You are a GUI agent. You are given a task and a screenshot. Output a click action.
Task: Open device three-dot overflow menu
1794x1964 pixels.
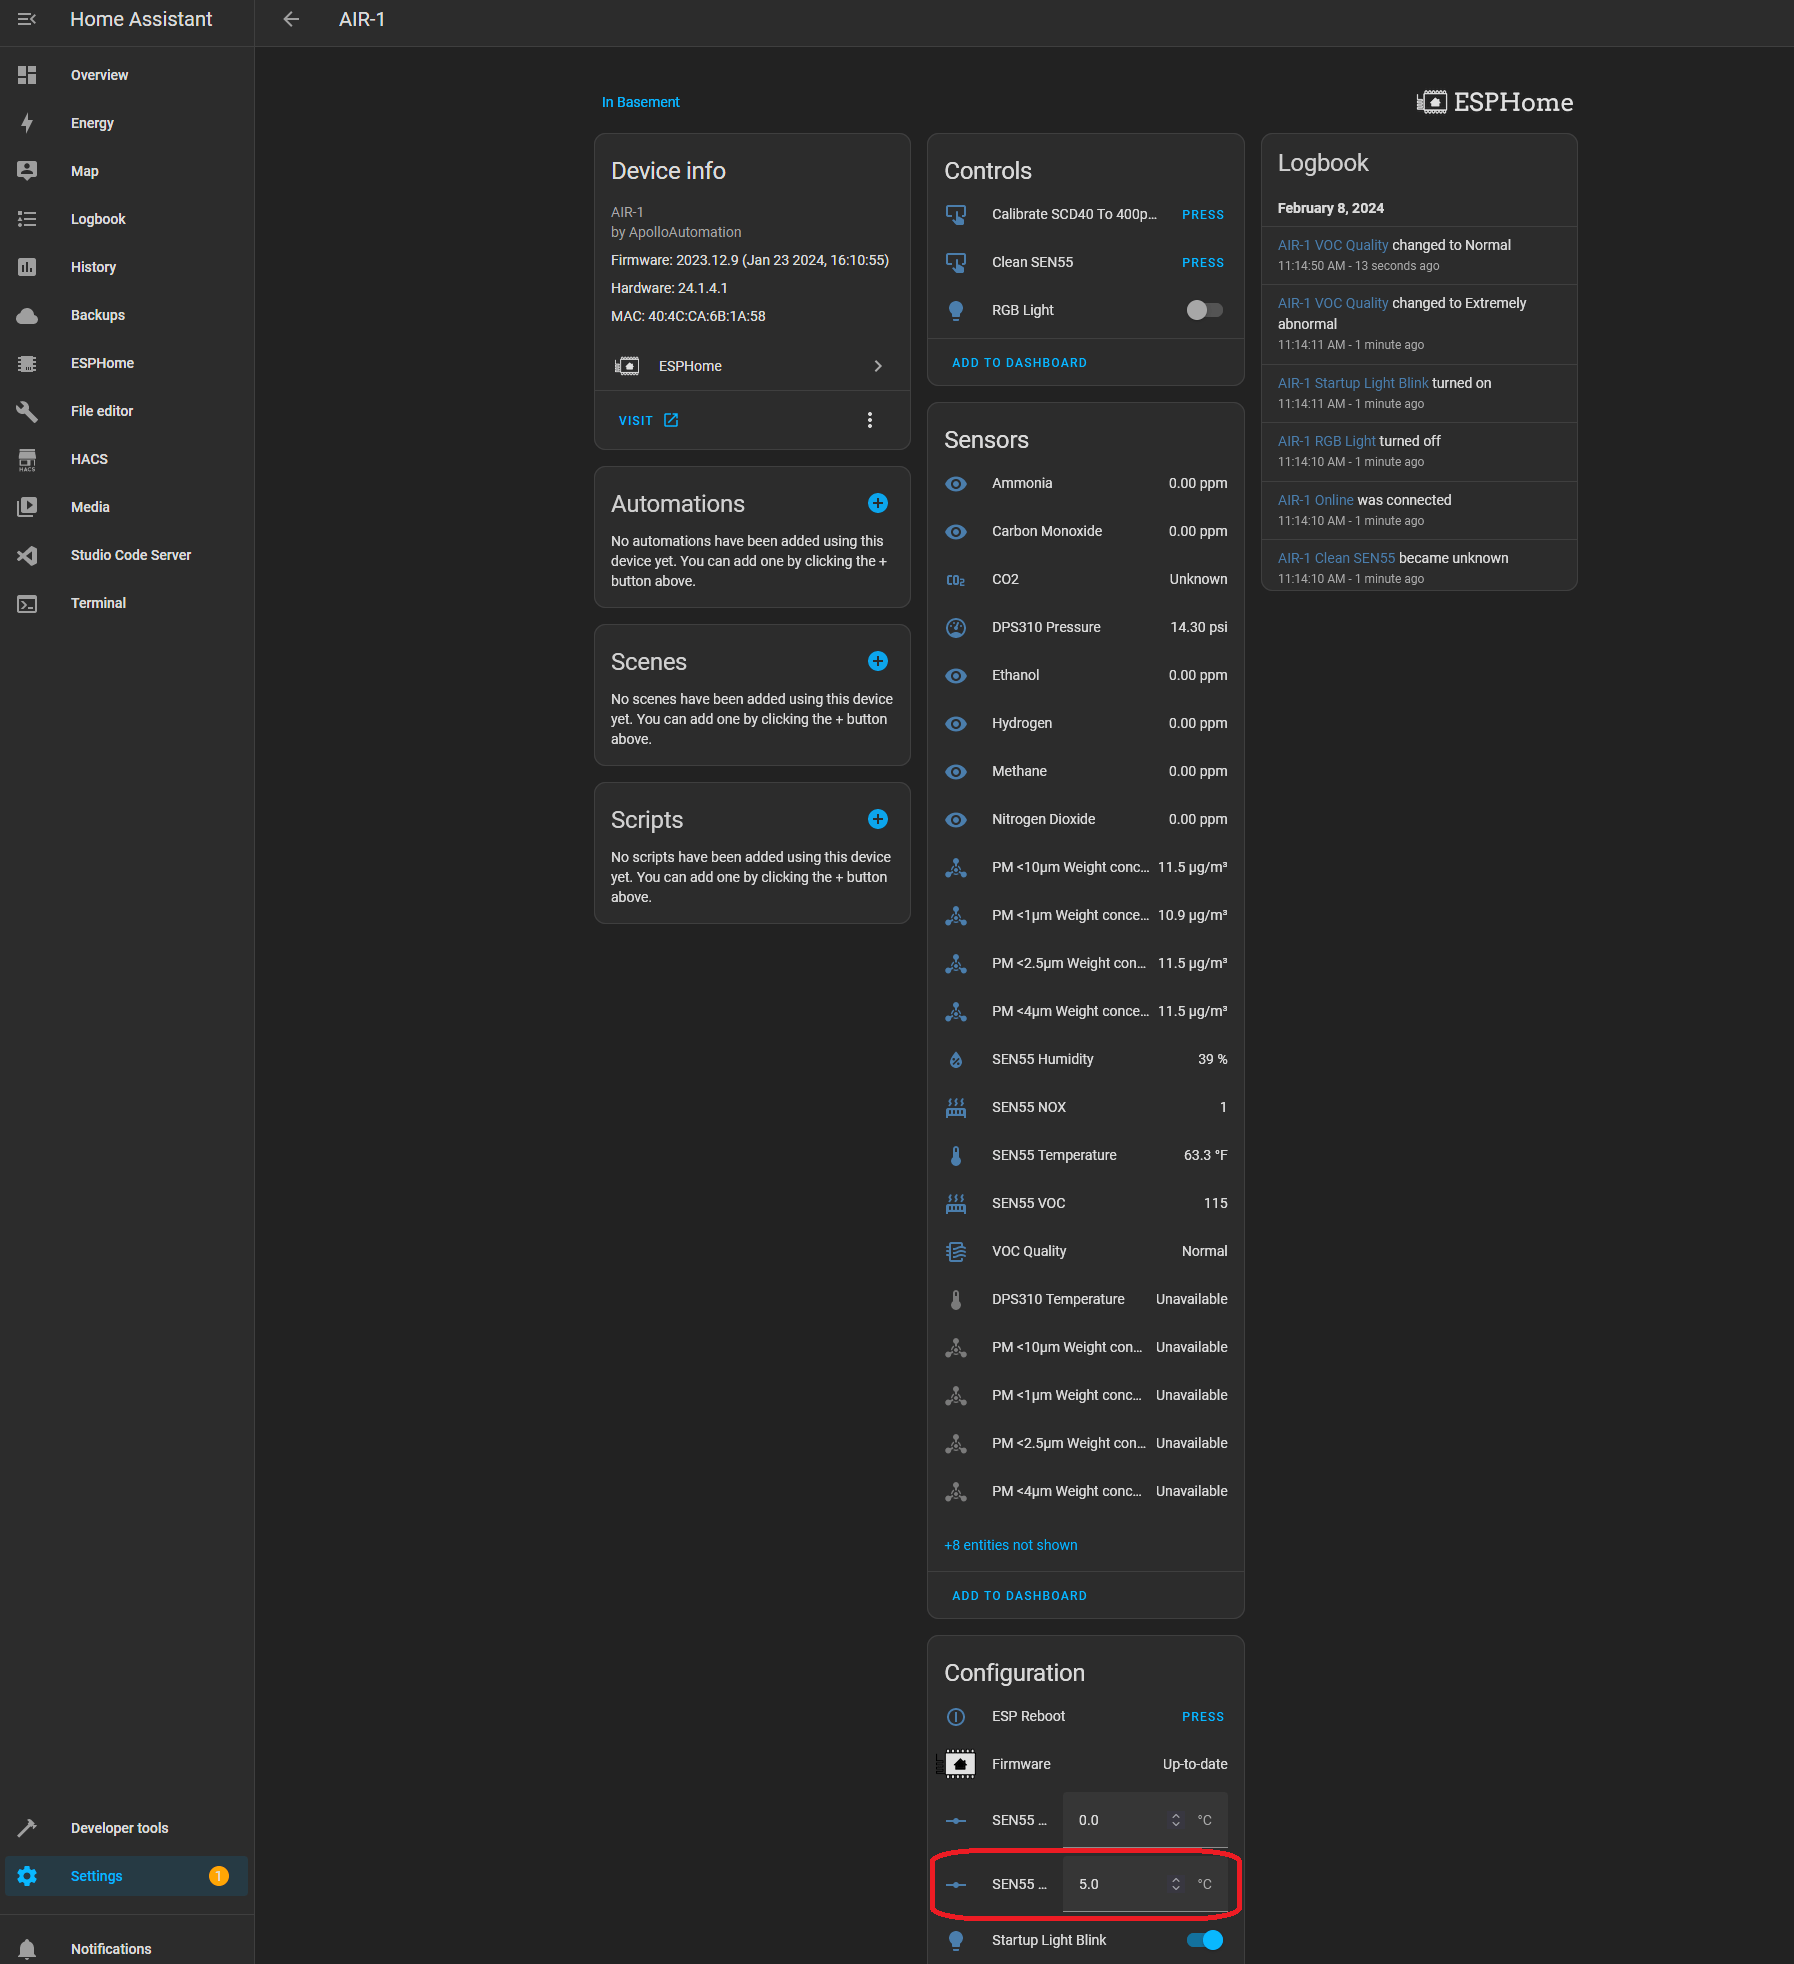869,421
